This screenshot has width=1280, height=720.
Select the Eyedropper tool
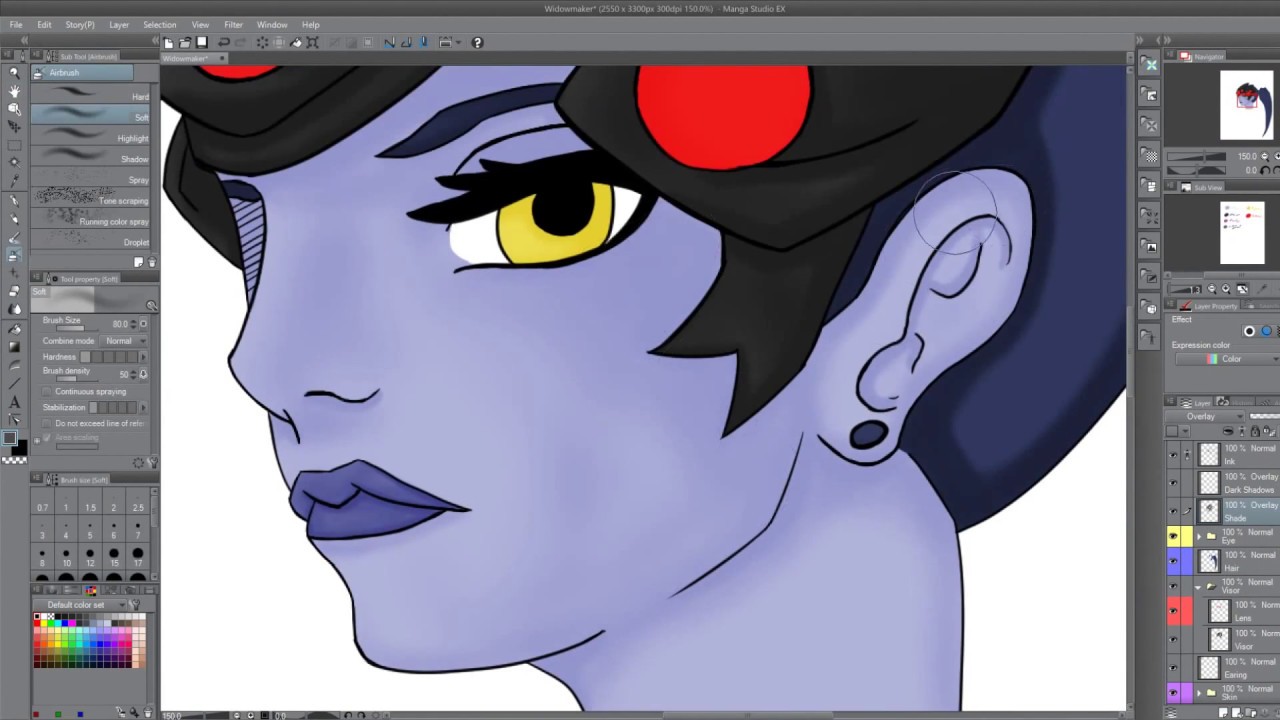(x=14, y=182)
